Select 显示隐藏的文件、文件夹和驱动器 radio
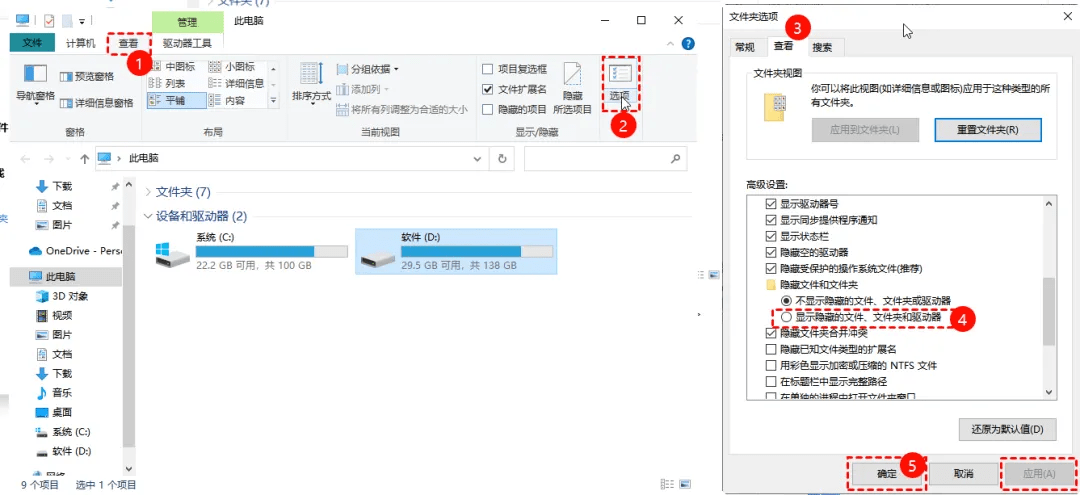1080x495 pixels. (x=787, y=317)
